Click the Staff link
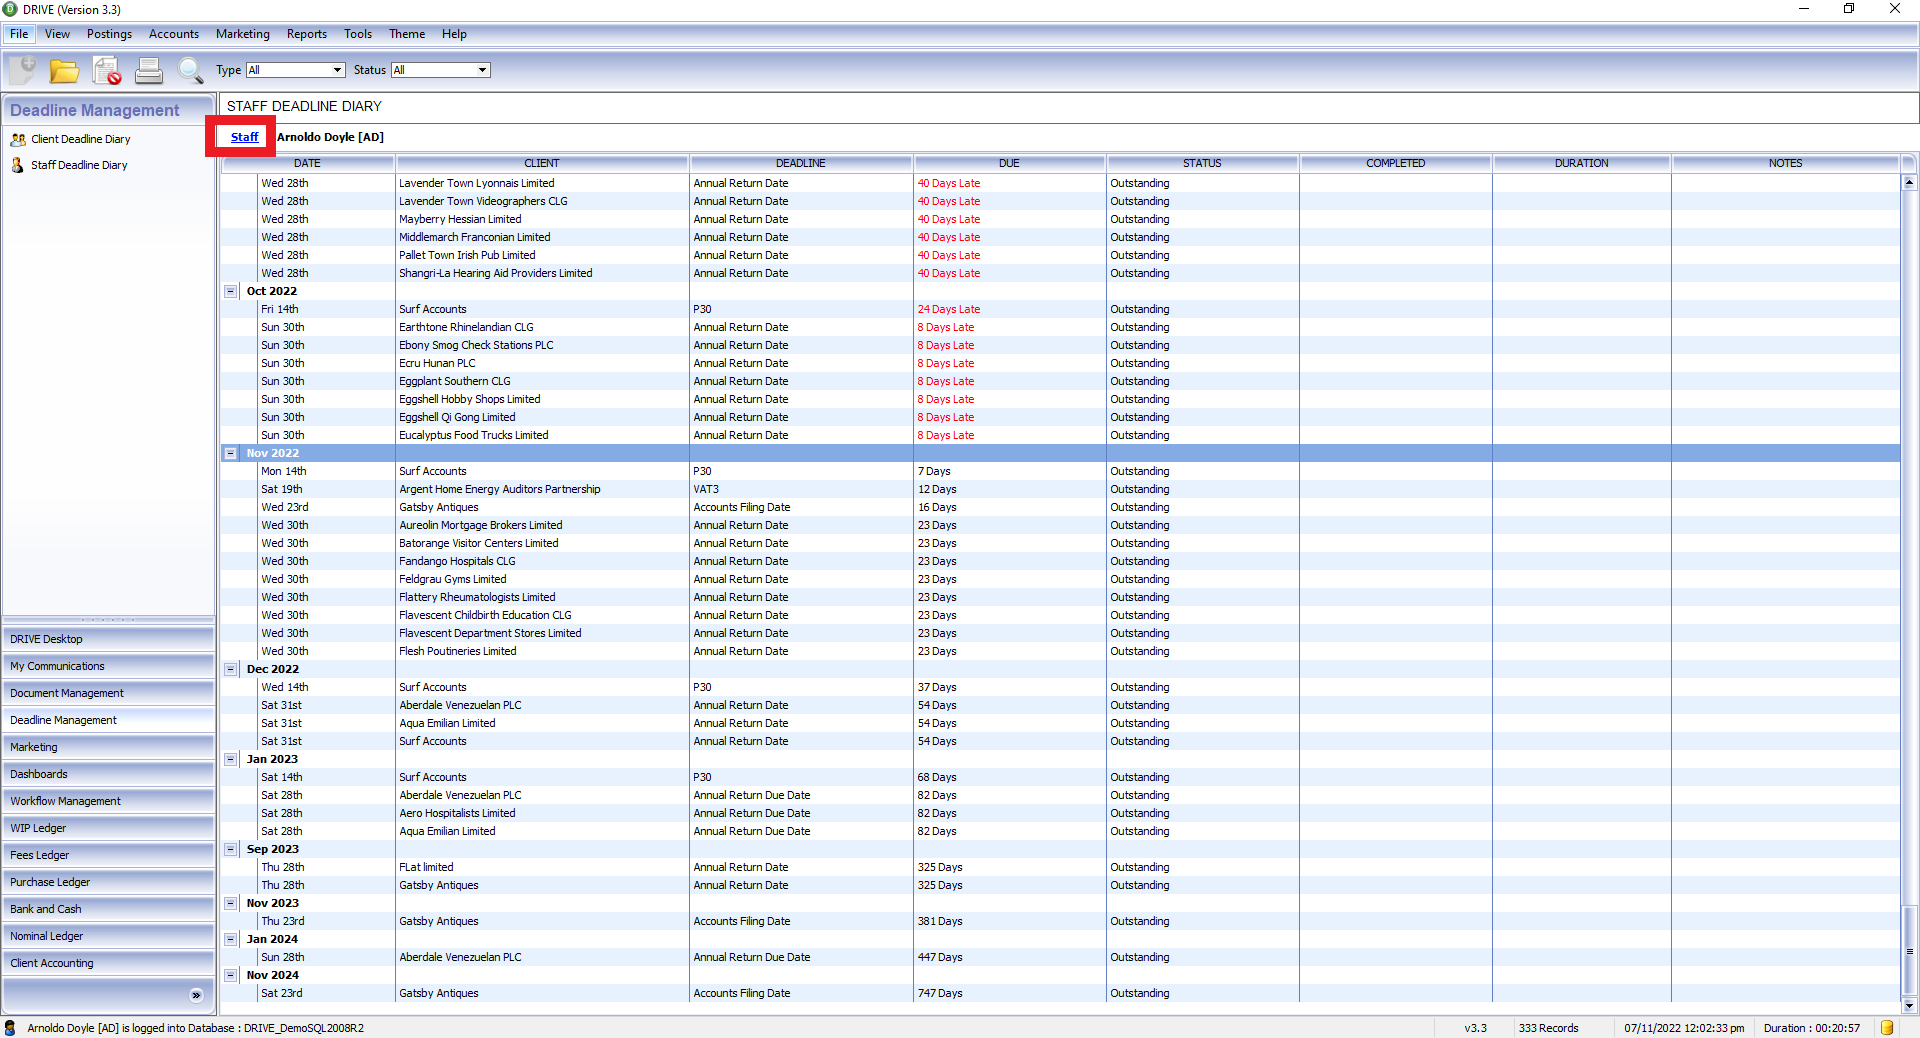The height and width of the screenshot is (1038, 1920). coord(244,137)
